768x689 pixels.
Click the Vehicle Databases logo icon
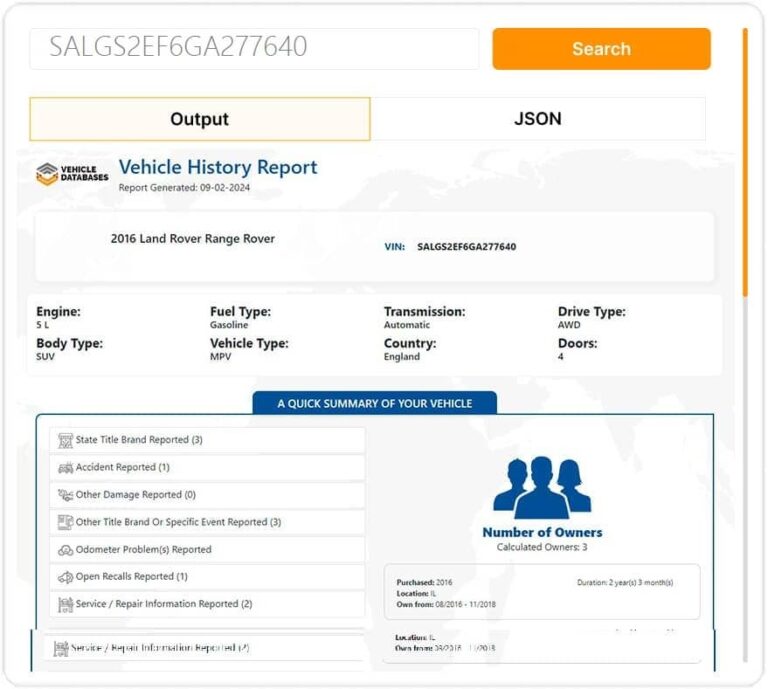[47, 174]
